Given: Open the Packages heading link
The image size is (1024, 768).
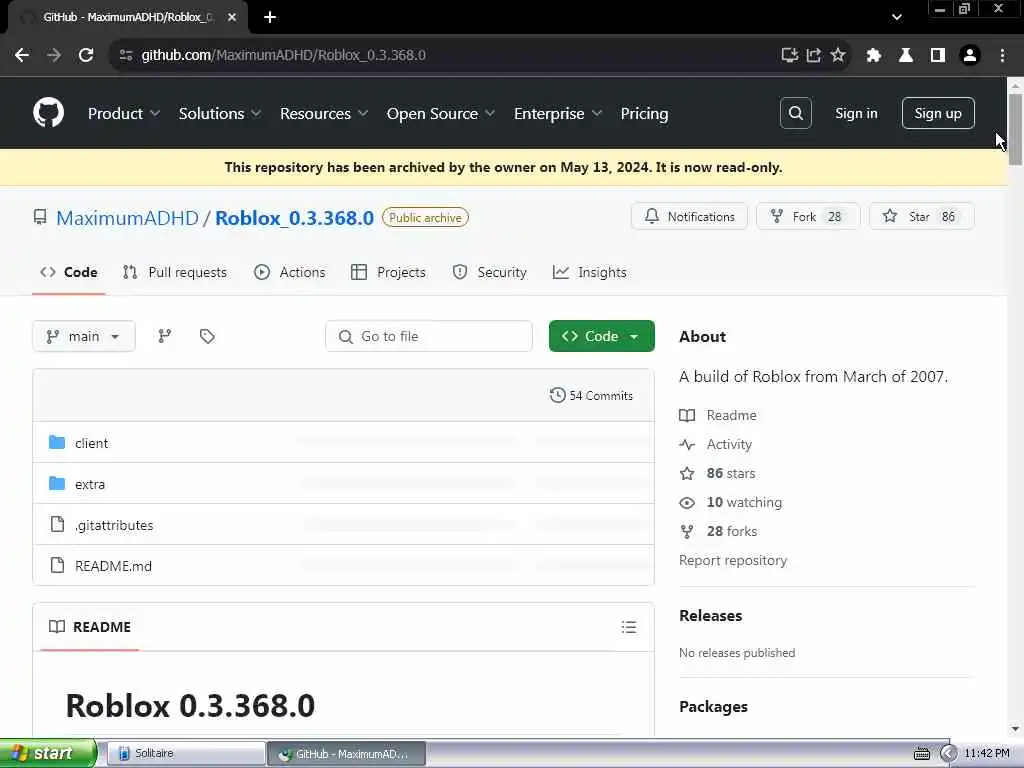Looking at the screenshot, I should point(713,707).
